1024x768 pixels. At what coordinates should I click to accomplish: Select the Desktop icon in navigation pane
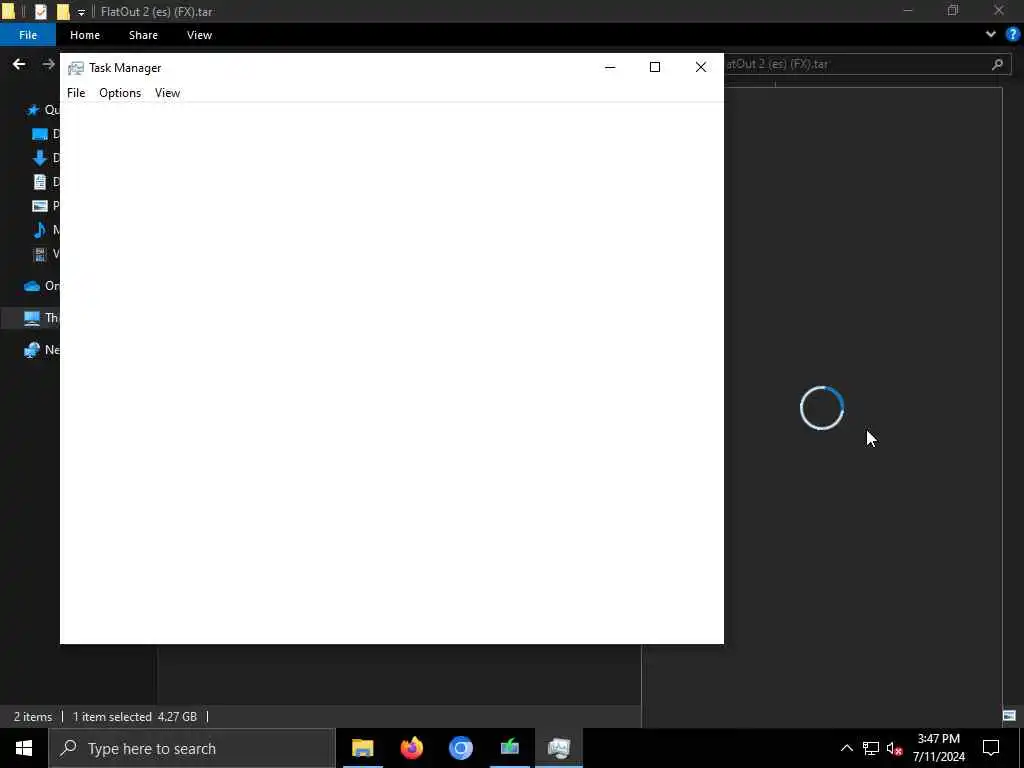(40, 134)
